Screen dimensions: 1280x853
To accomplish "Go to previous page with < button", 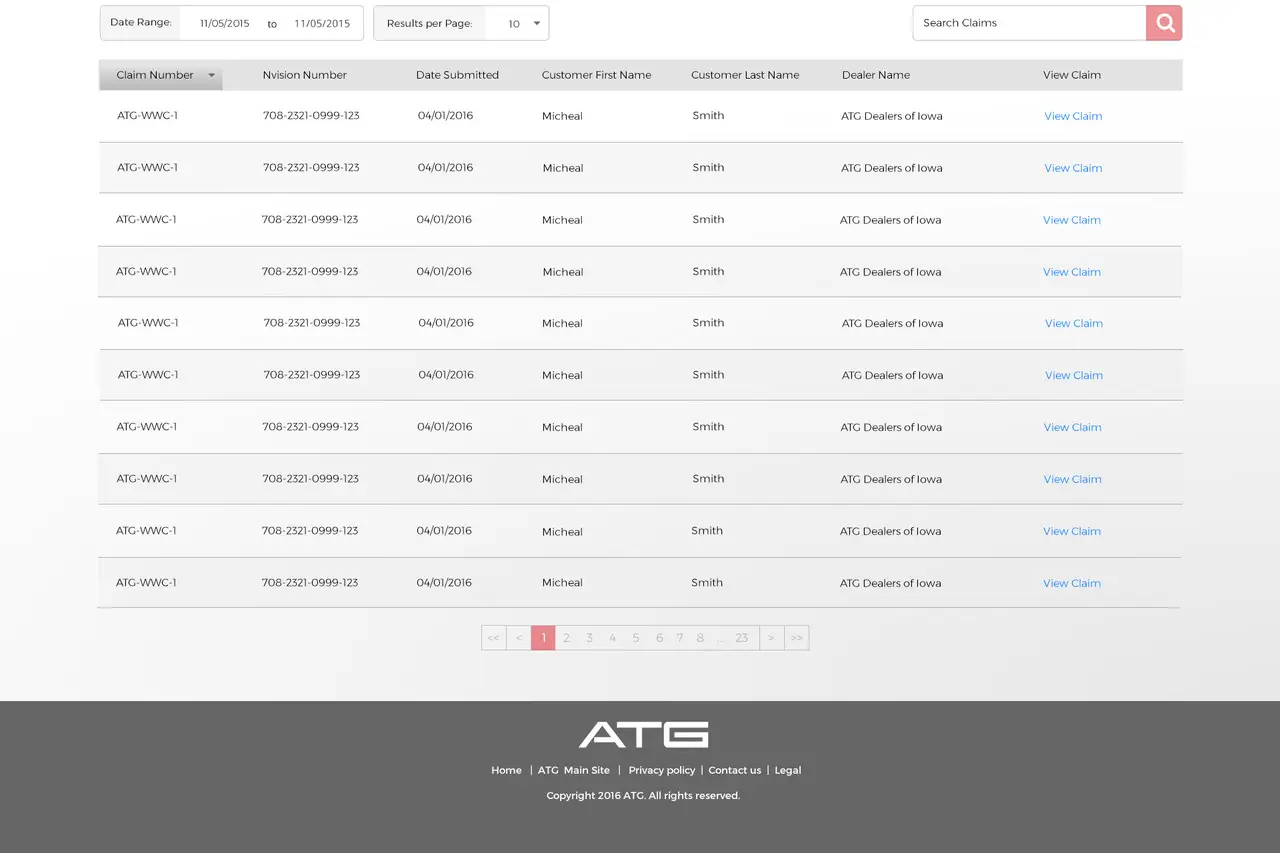I will tap(519, 638).
